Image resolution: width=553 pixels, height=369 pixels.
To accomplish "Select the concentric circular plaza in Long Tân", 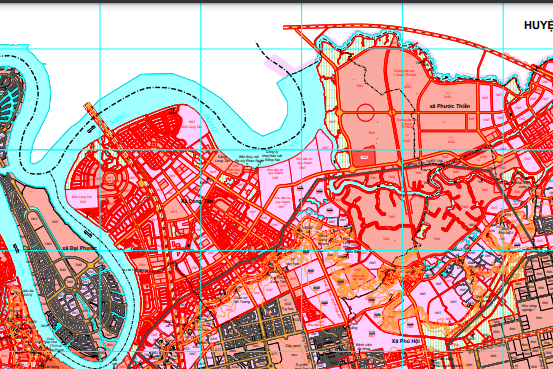I will click(x=111, y=177).
